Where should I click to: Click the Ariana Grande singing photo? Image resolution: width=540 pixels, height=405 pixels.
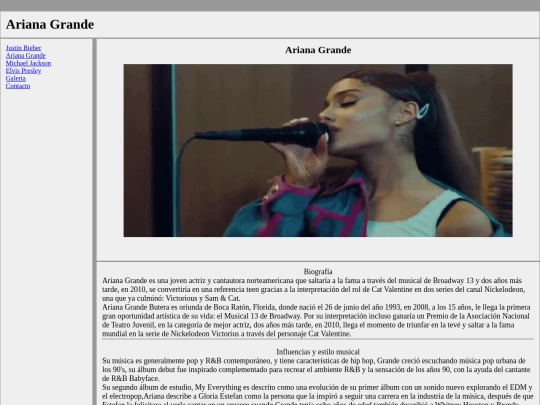tap(318, 150)
